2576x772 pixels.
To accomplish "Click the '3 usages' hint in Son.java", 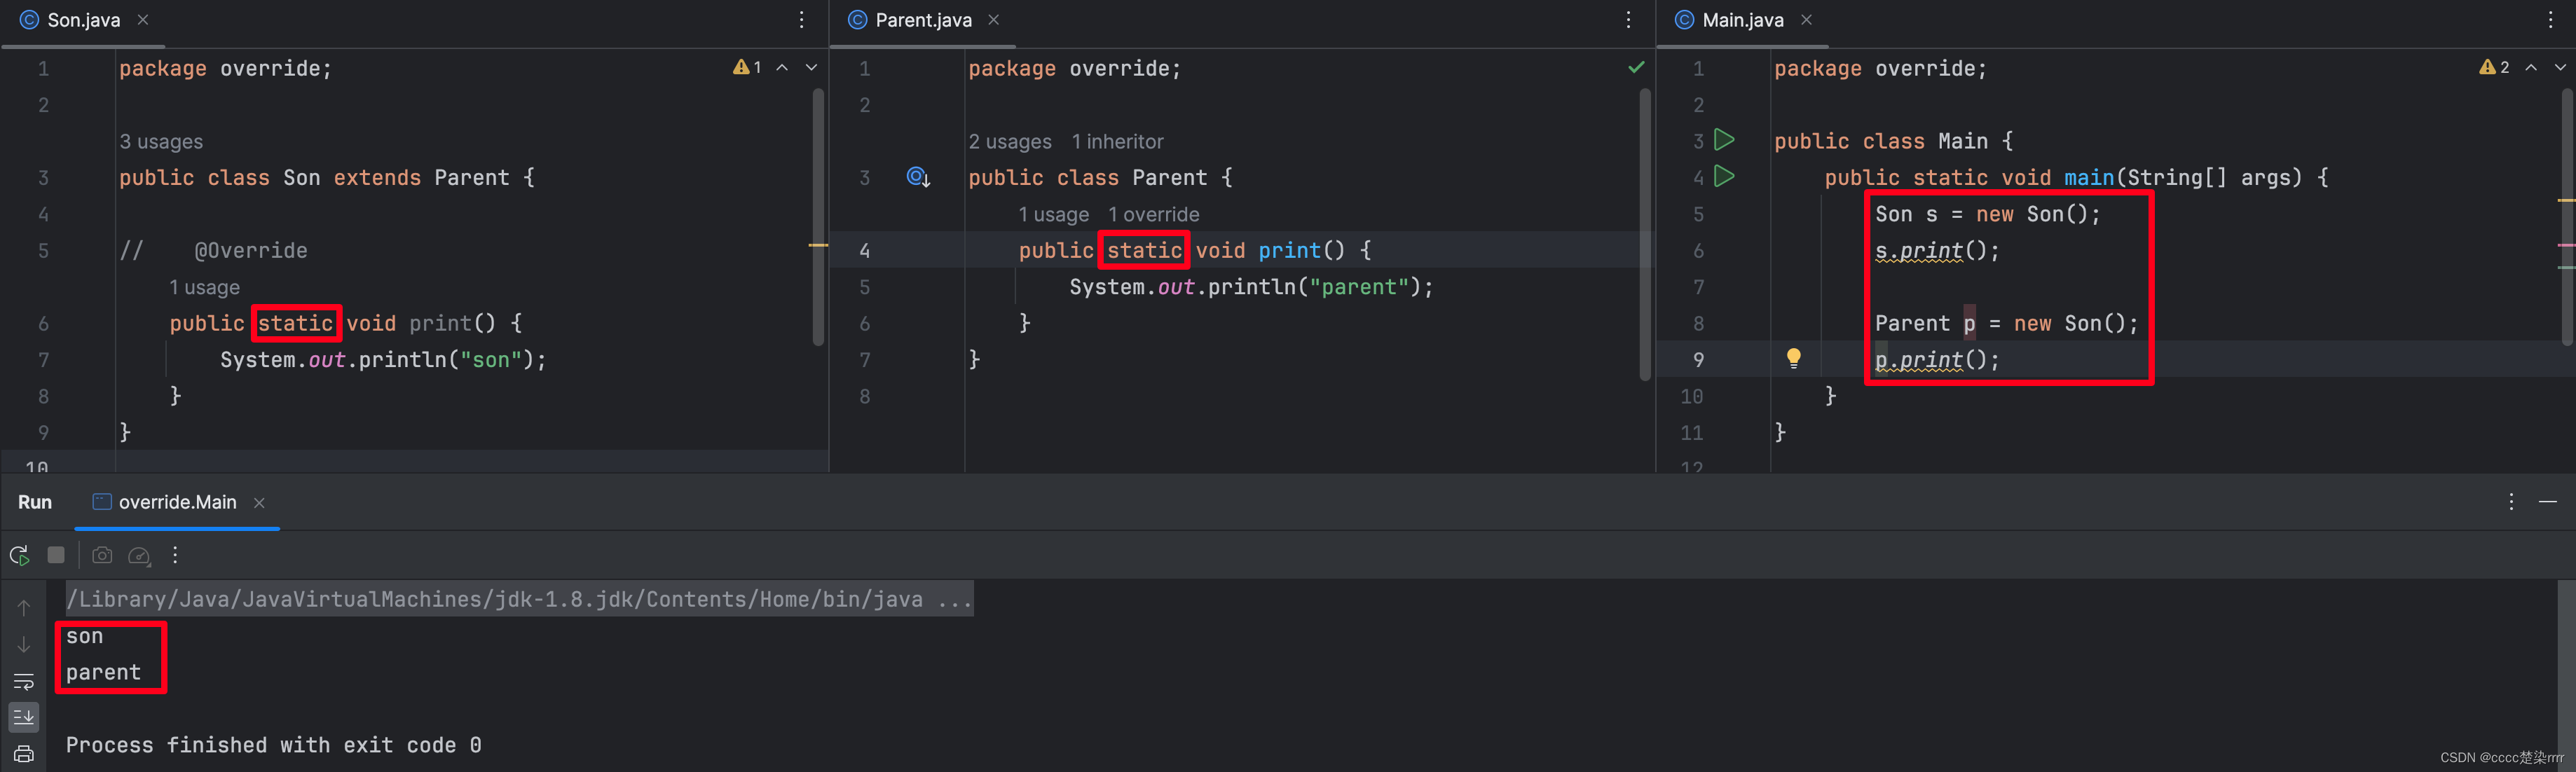I will click(x=161, y=141).
